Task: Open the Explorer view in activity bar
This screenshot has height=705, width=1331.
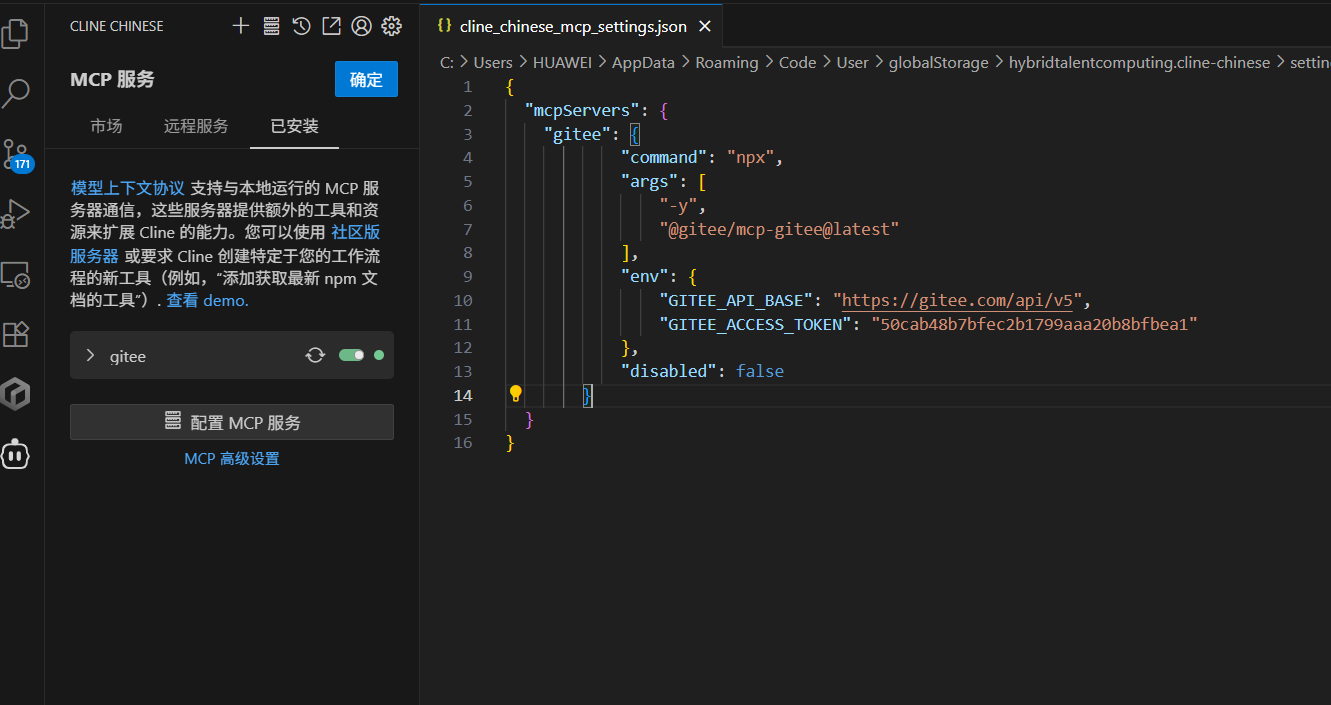Action: [x=16, y=32]
